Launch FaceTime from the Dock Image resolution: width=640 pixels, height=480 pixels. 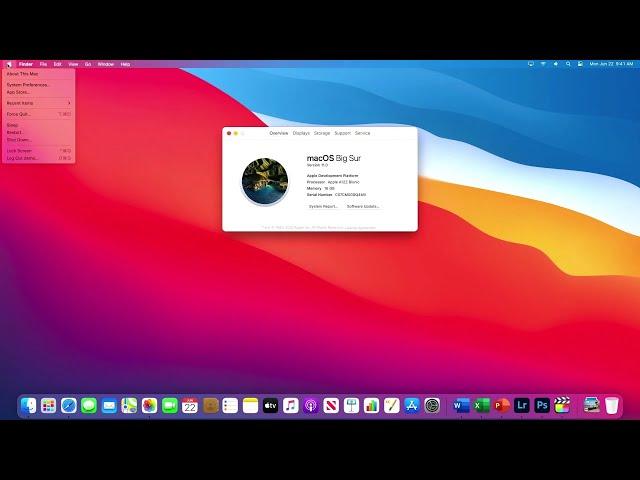pyautogui.click(x=170, y=405)
